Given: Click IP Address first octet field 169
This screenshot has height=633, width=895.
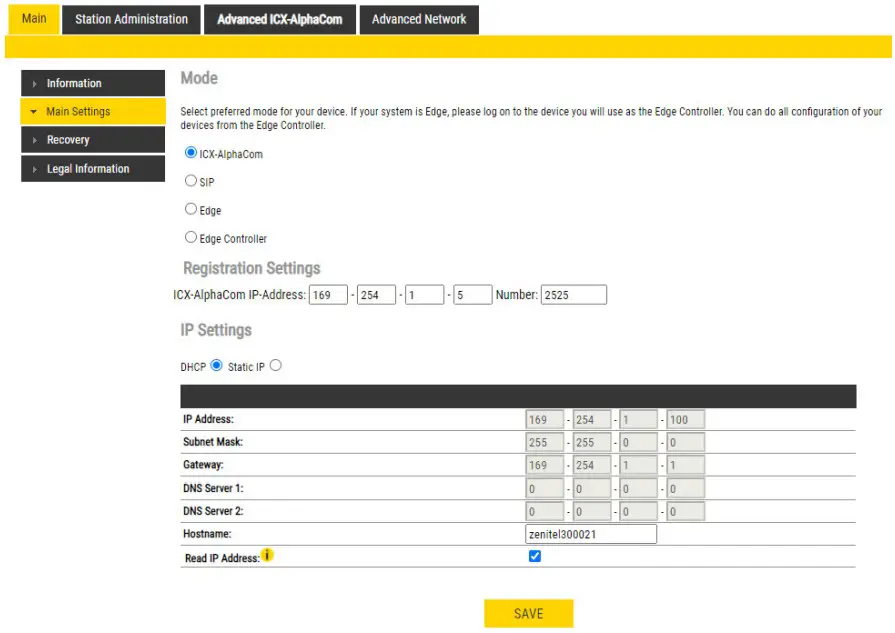Looking at the screenshot, I should point(545,420).
